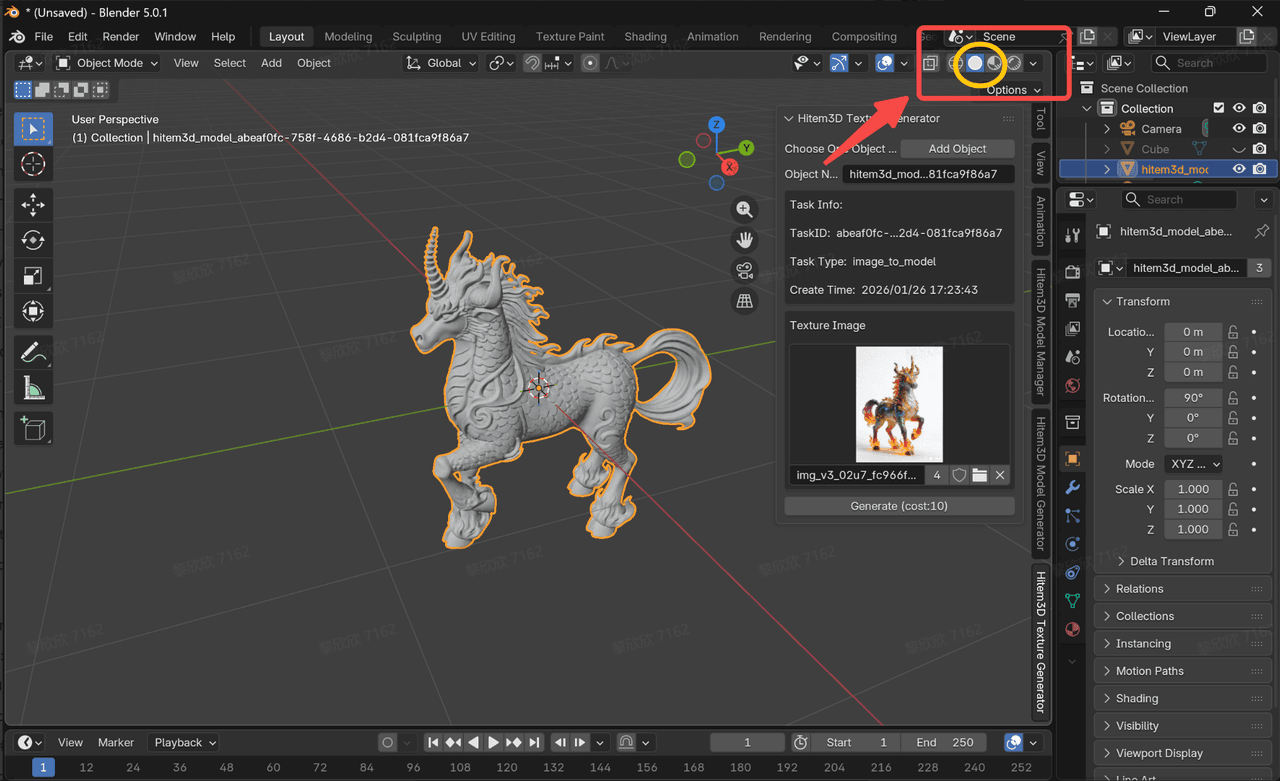Viewport: 1280px width, 781px height.
Task: Toggle the camera view icon
Action: [744, 271]
